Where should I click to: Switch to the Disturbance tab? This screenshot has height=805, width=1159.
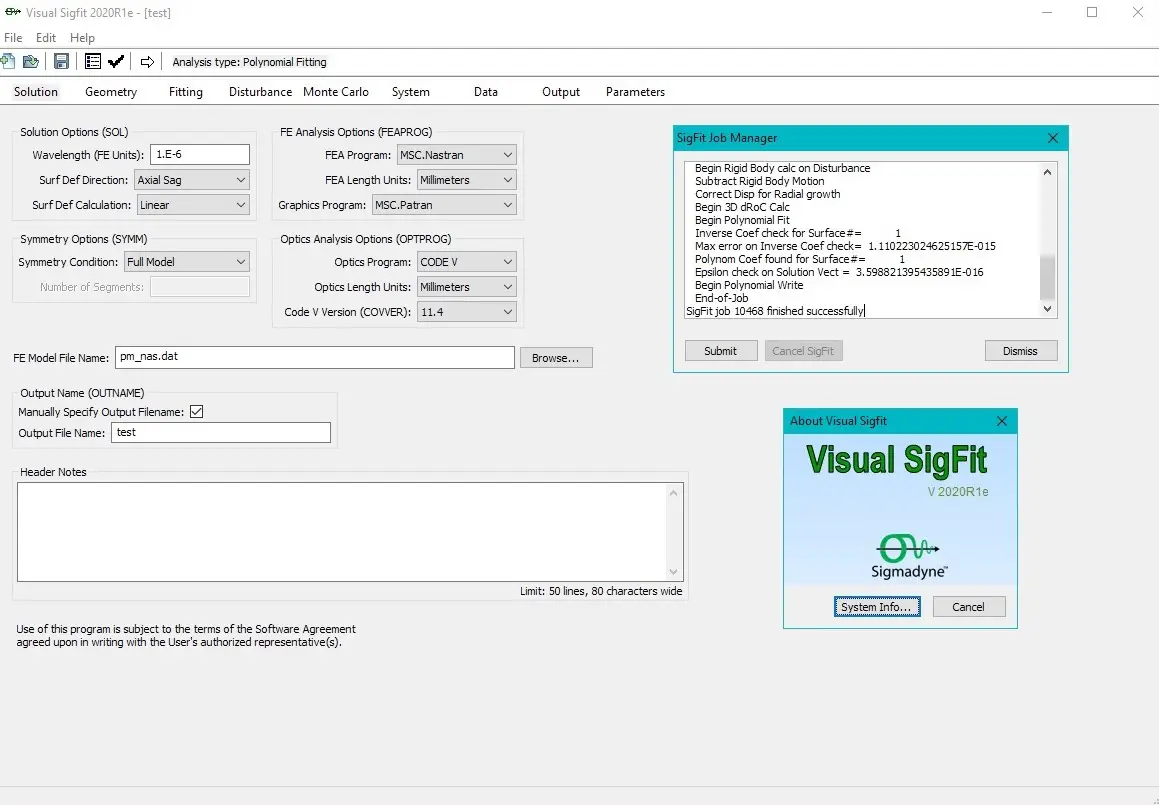tap(260, 92)
